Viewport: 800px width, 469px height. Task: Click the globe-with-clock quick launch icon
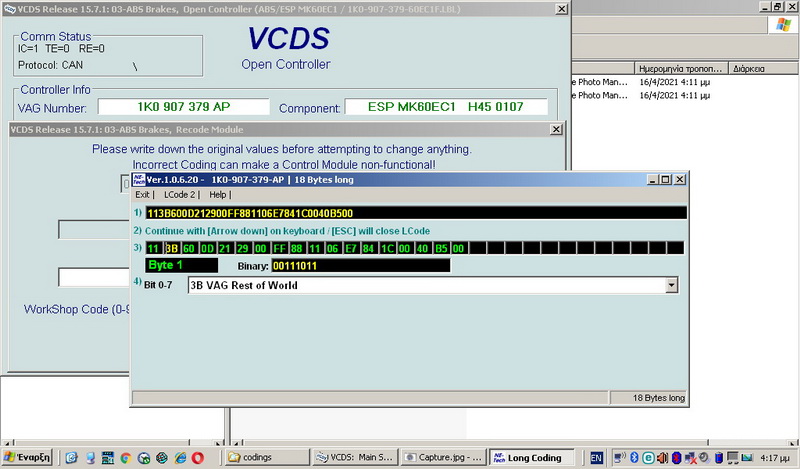pyautogui.click(x=144, y=458)
